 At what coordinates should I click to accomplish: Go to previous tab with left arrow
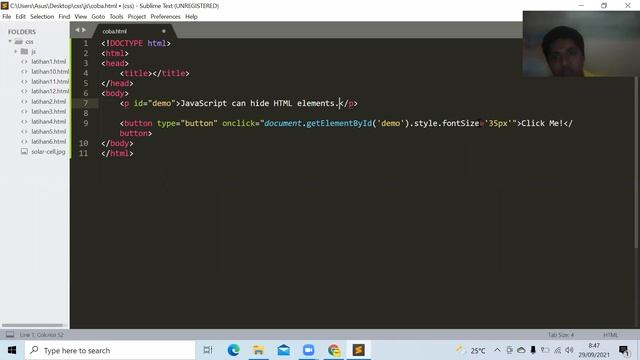pos(77,30)
